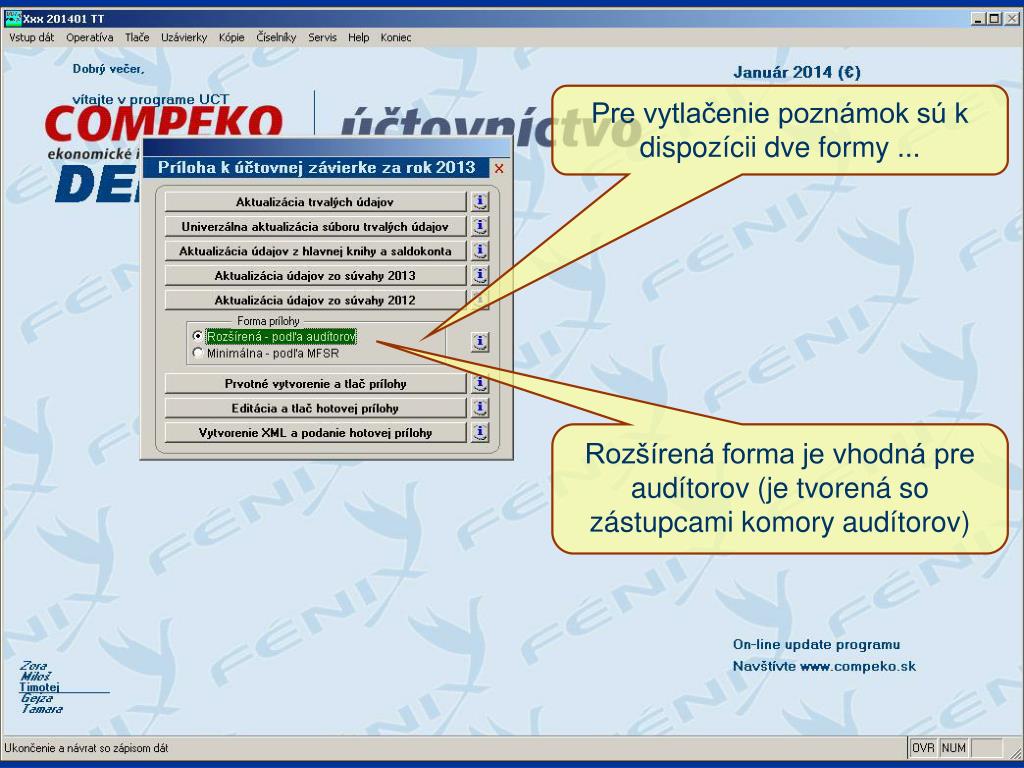Click Editácia a tlač hotovej prílohy button

(315, 408)
